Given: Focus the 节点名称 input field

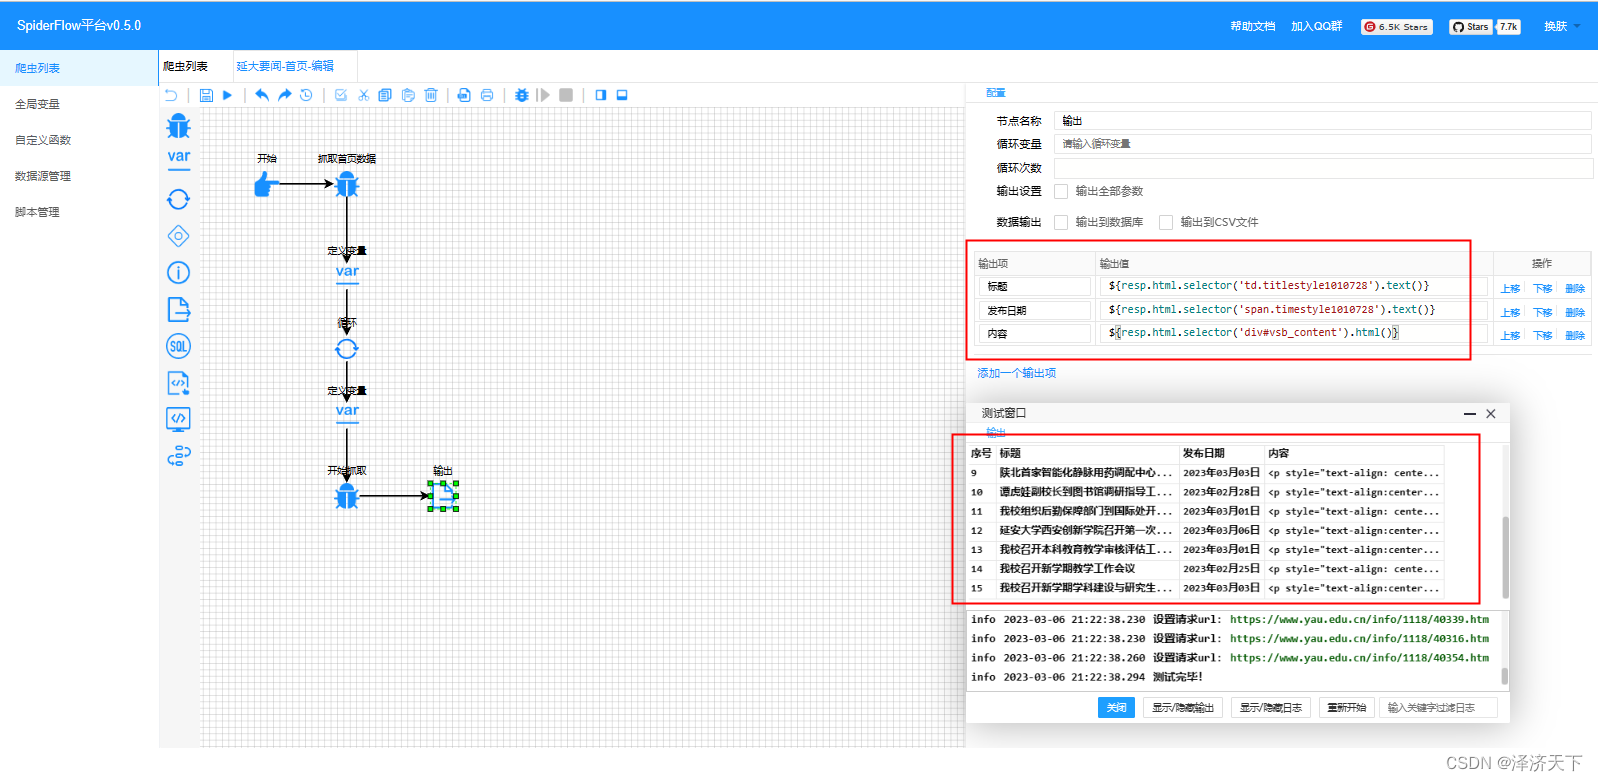Looking at the screenshot, I should point(1322,120).
